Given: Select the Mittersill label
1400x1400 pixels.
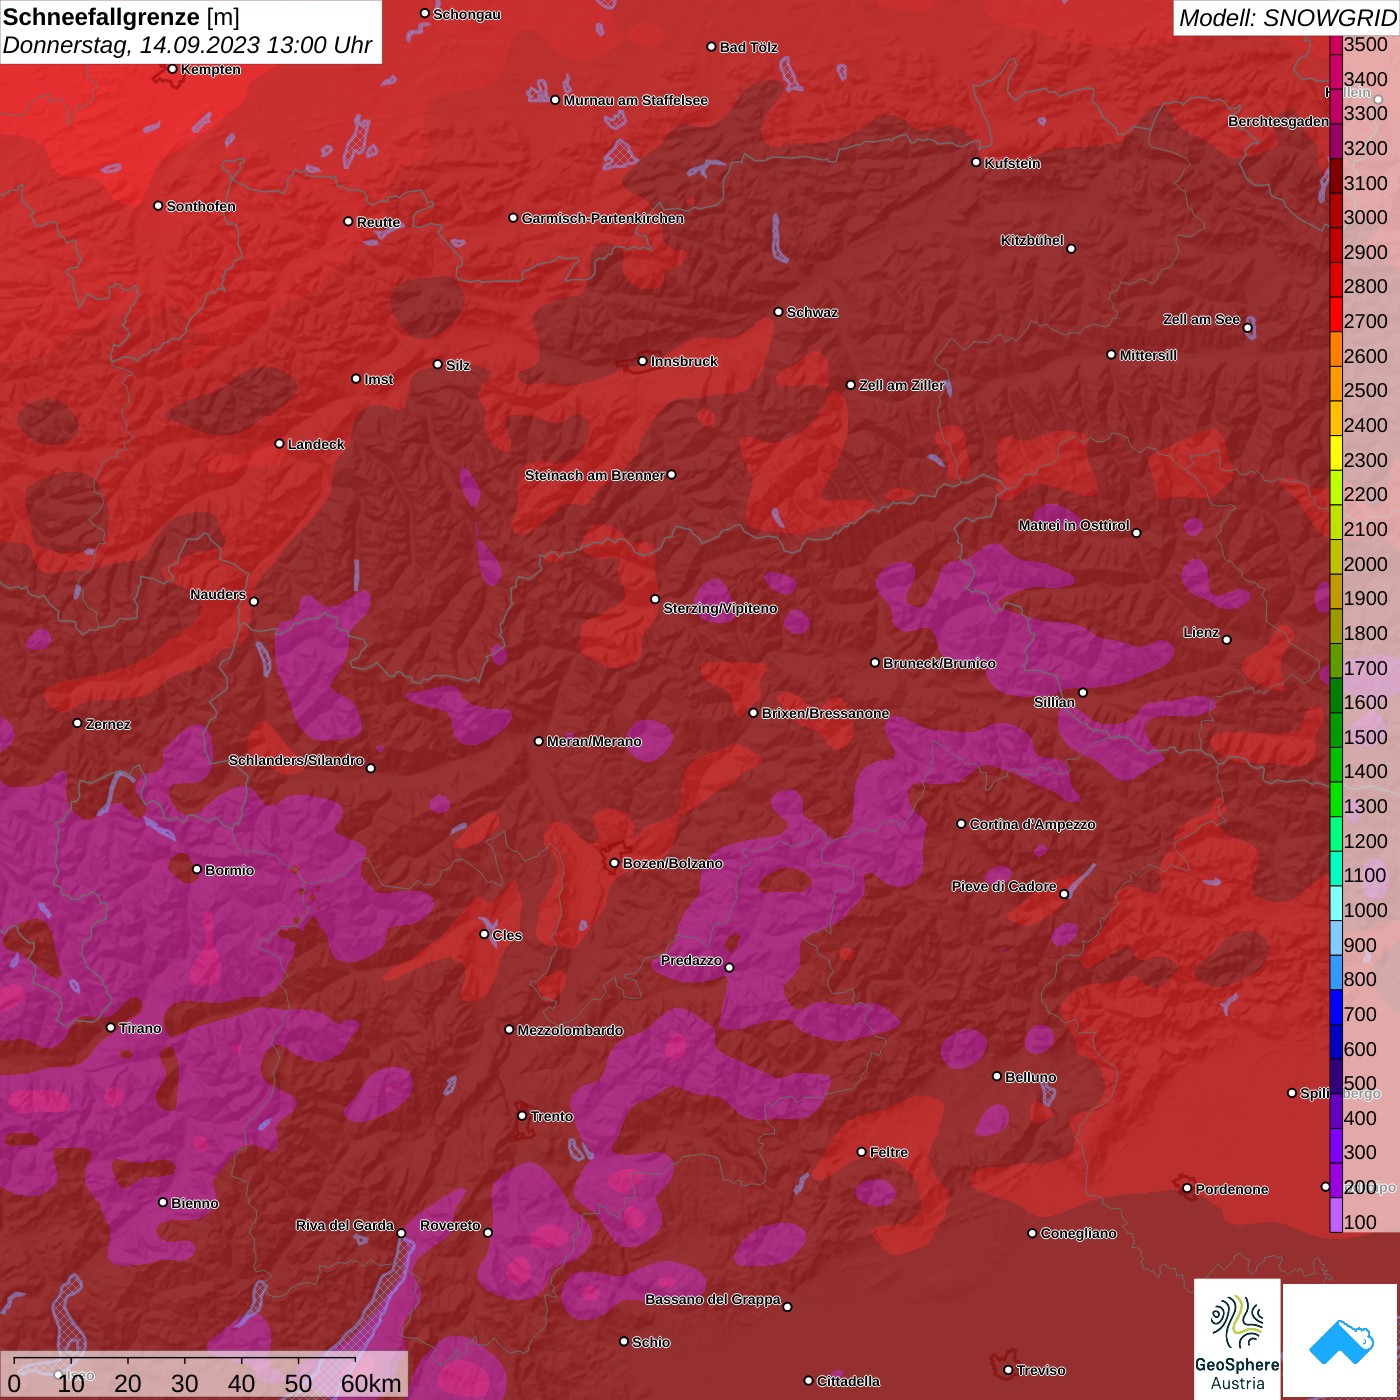Looking at the screenshot, I should 1148,355.
